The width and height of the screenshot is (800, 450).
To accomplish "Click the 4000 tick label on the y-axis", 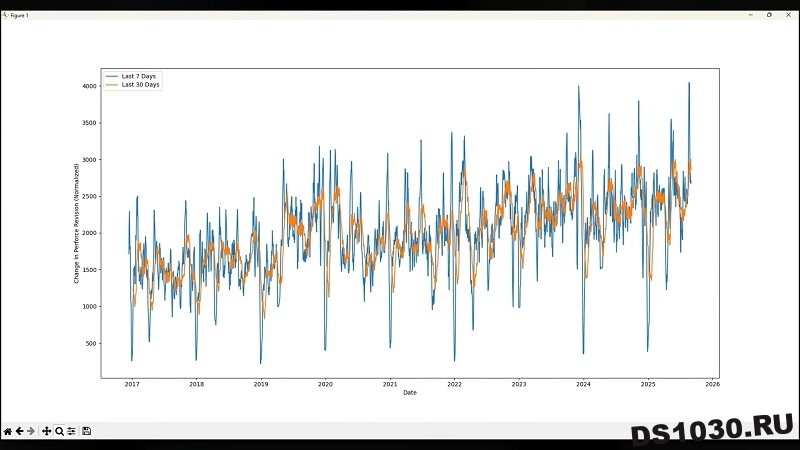I will pos(88,86).
